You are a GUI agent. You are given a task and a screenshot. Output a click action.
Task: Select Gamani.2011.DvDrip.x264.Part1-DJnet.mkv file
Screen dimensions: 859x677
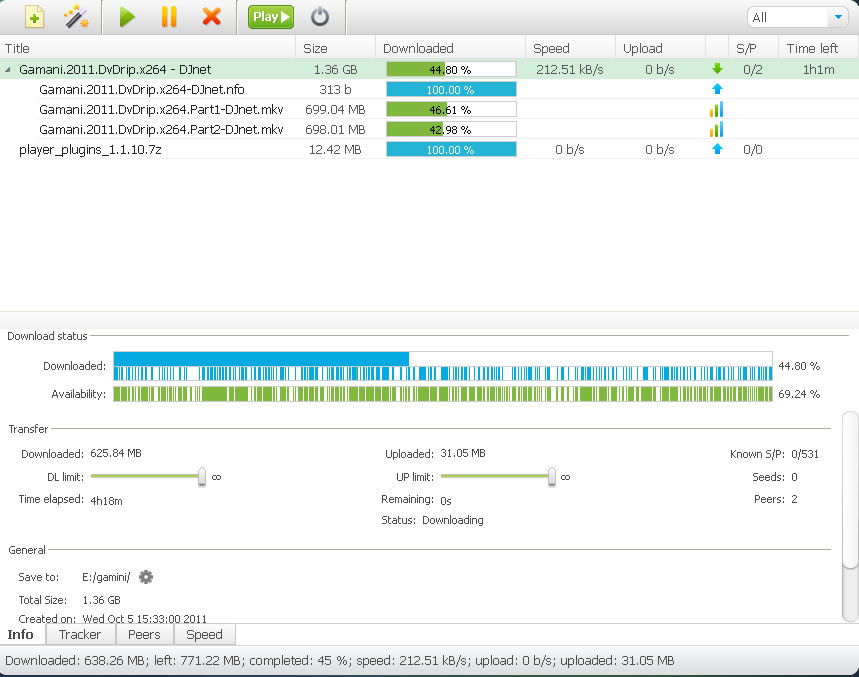(x=161, y=110)
